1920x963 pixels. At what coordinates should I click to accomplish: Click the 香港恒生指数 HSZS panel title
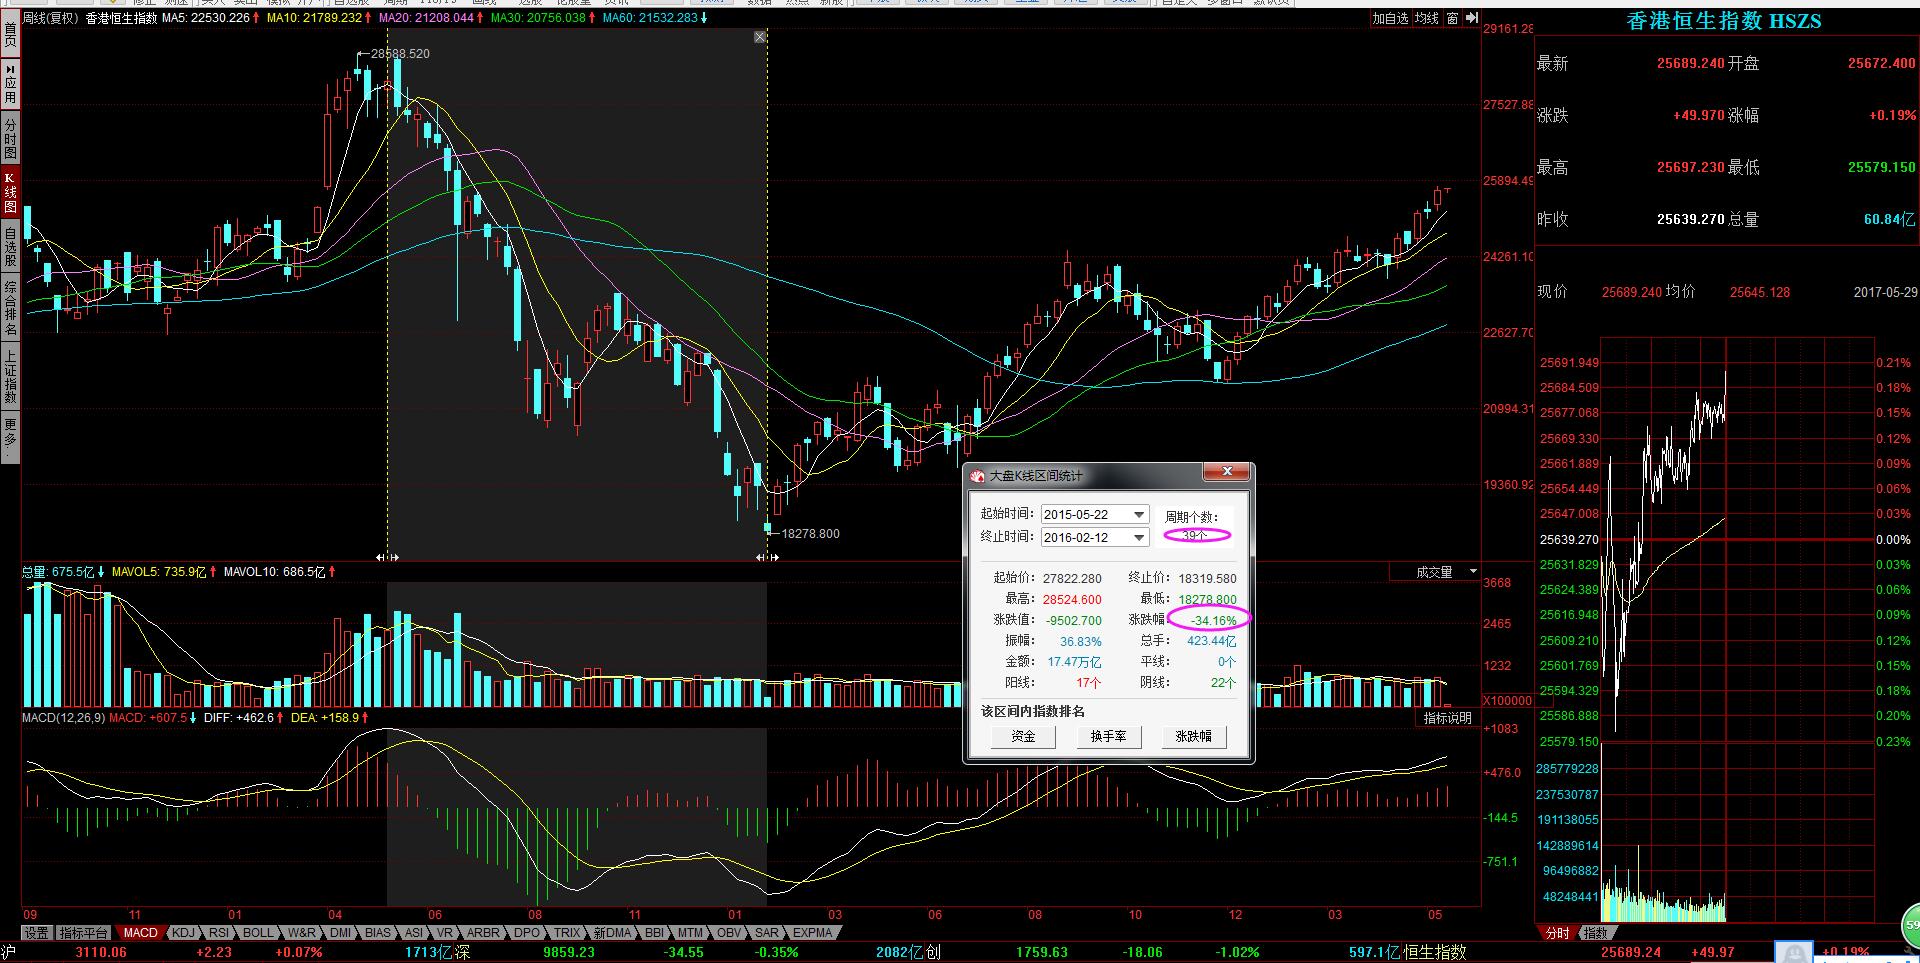tap(1724, 21)
